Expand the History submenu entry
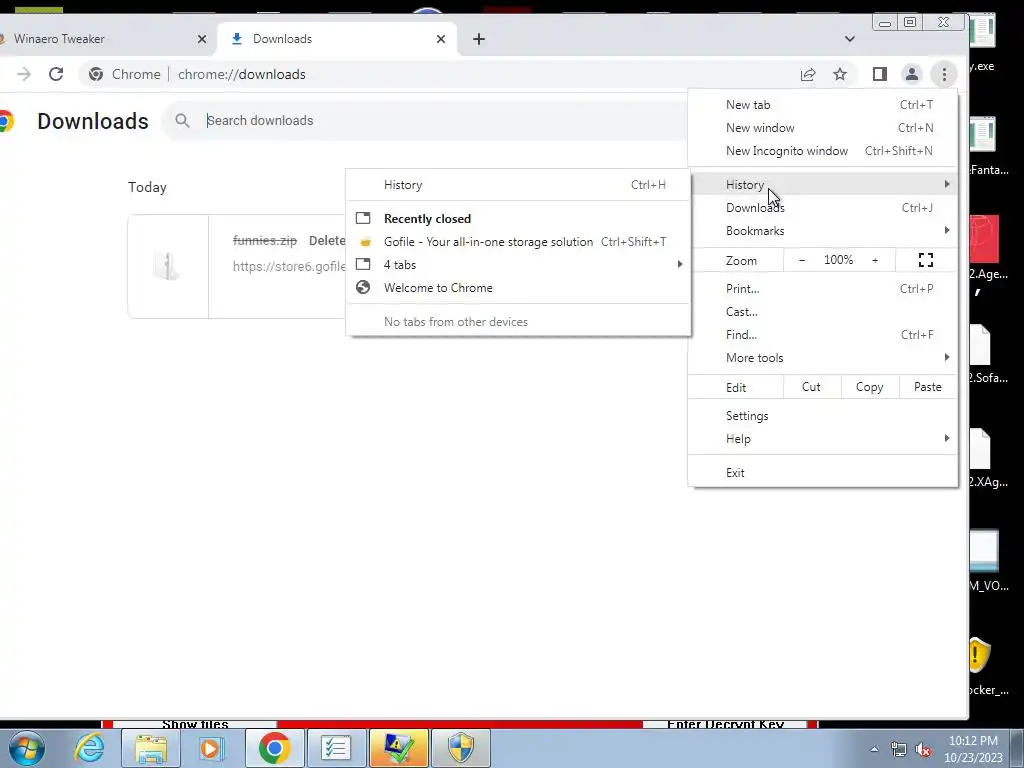The height and width of the screenshot is (768, 1024). tap(823, 185)
